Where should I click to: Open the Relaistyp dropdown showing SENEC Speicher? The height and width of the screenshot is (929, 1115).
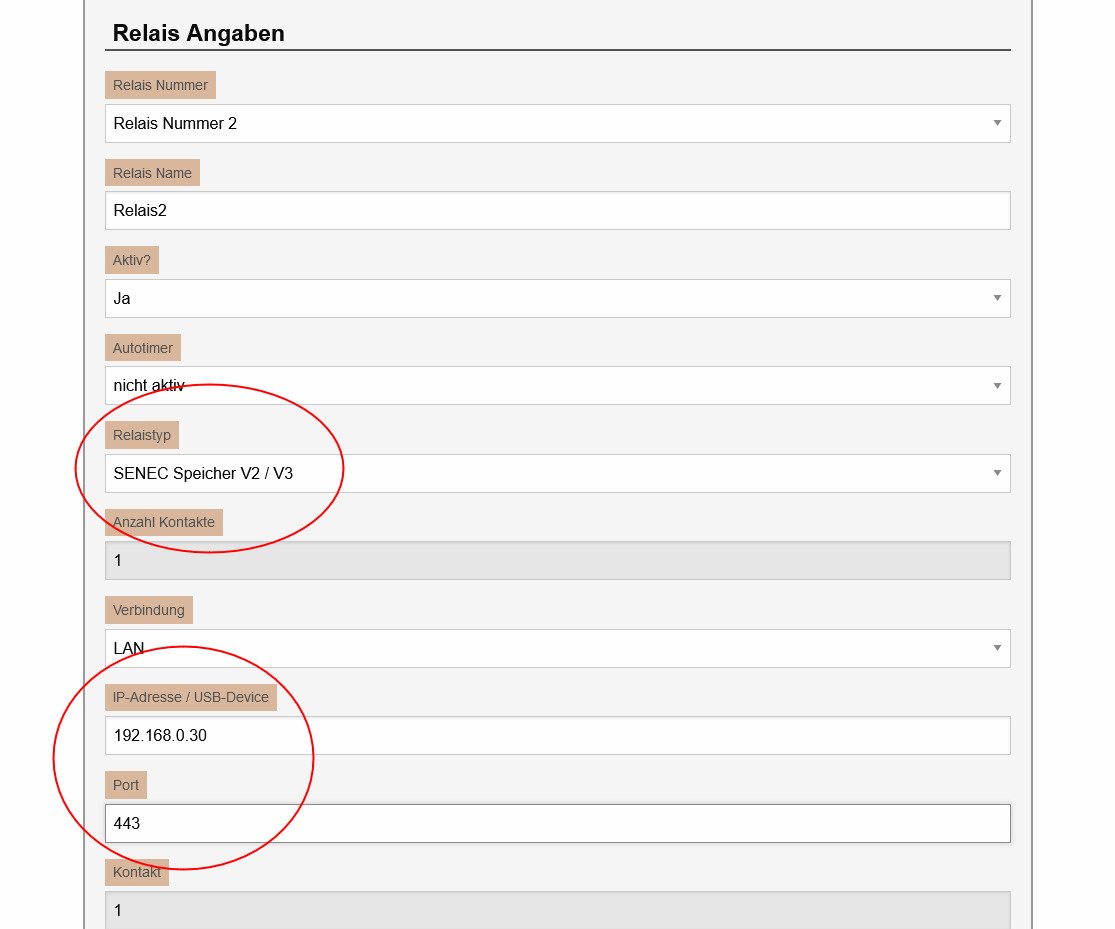pyautogui.click(x=557, y=473)
